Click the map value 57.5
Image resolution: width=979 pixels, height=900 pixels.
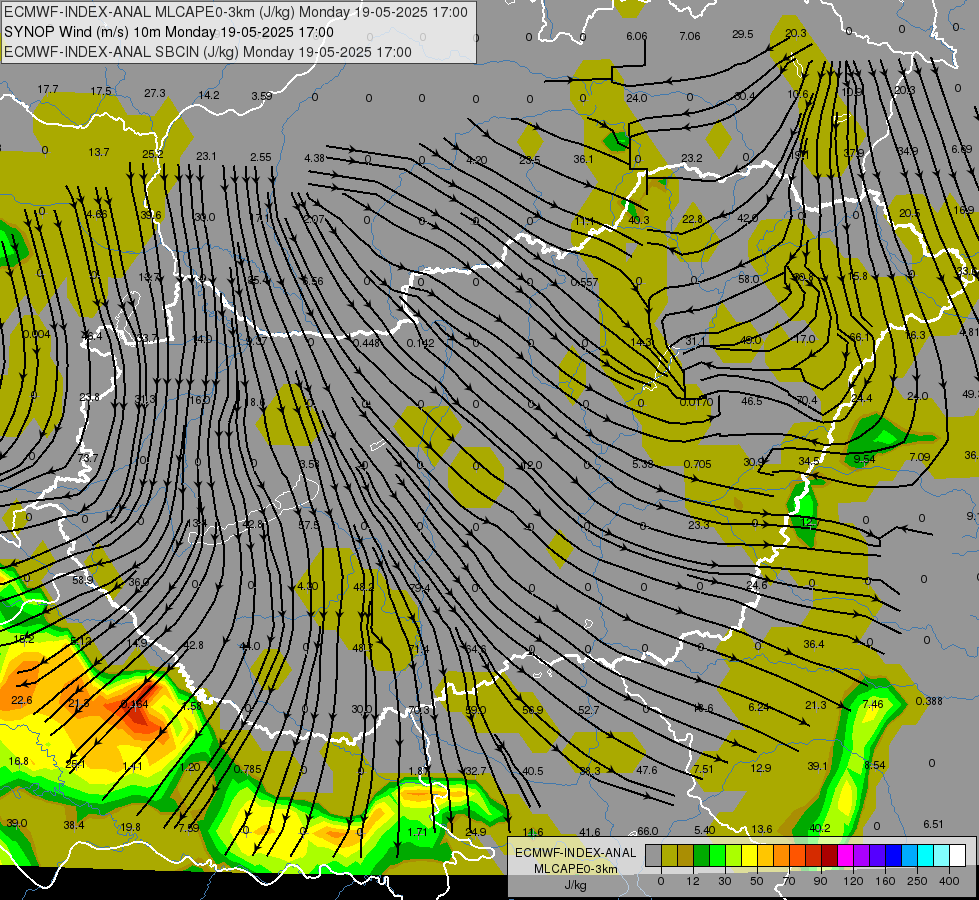(x=308, y=525)
